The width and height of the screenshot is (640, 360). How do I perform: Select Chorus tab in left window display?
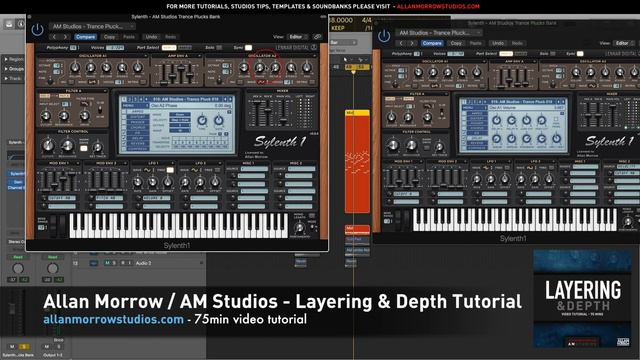click(138, 127)
